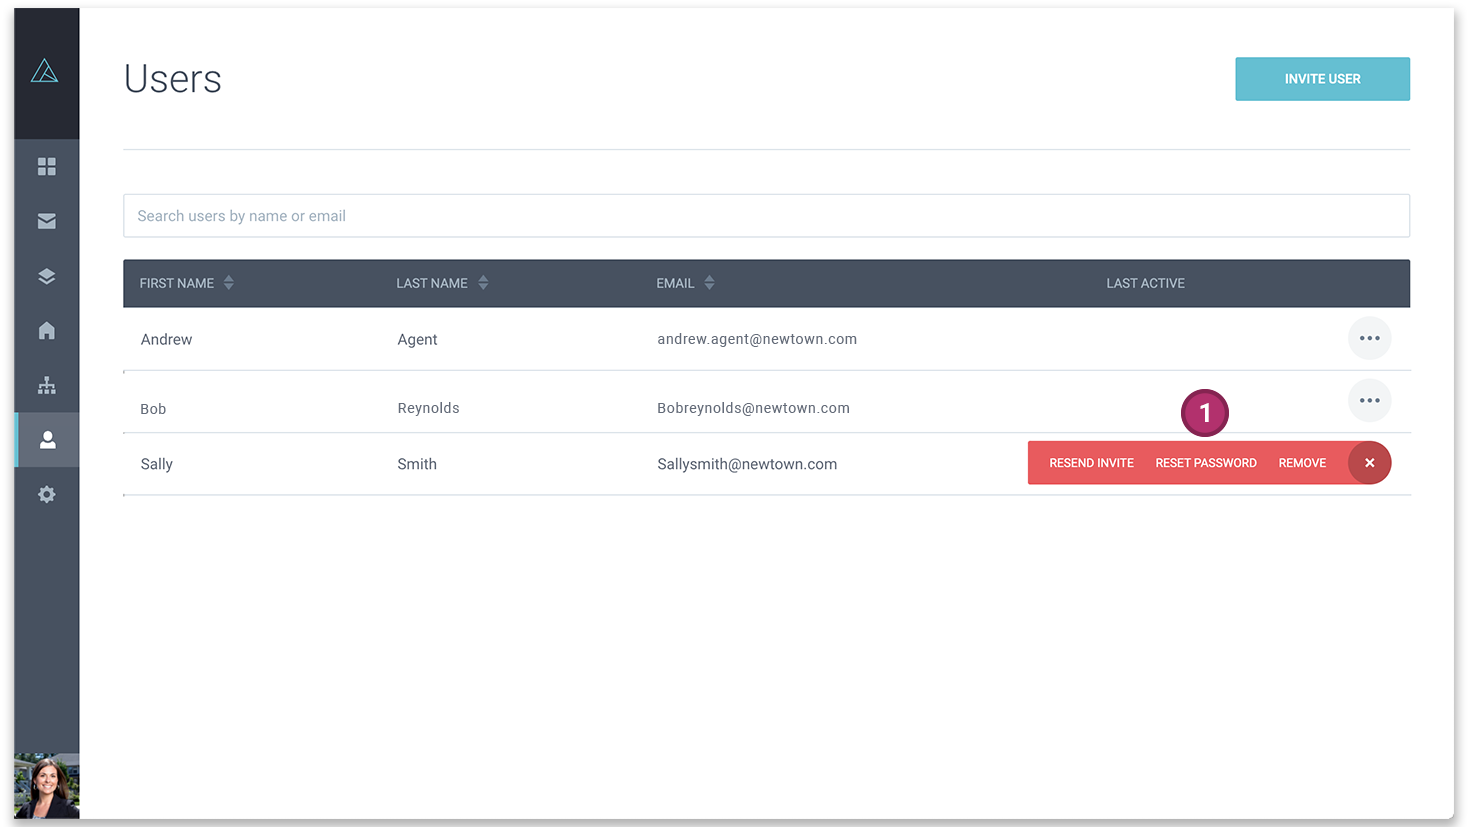Open the organization hierarchy icon in sidebar

(x=46, y=385)
